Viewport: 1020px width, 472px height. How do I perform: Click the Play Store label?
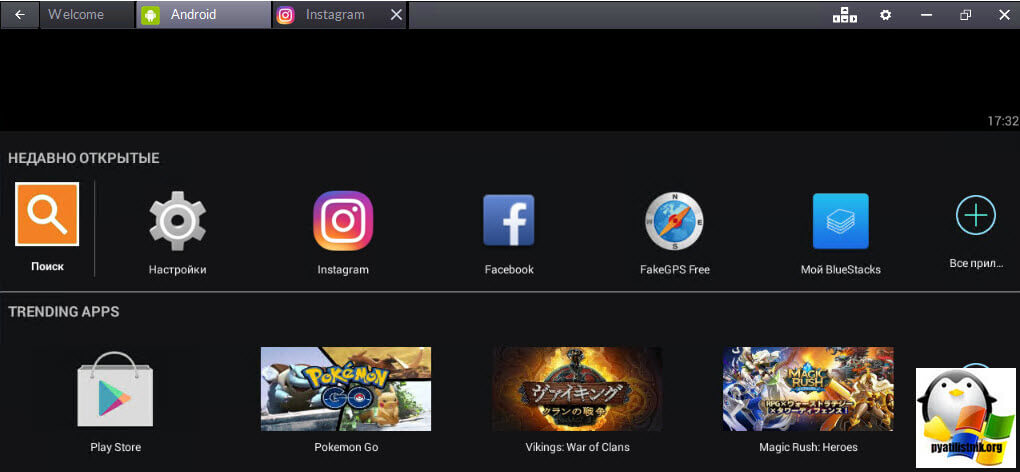[115, 447]
